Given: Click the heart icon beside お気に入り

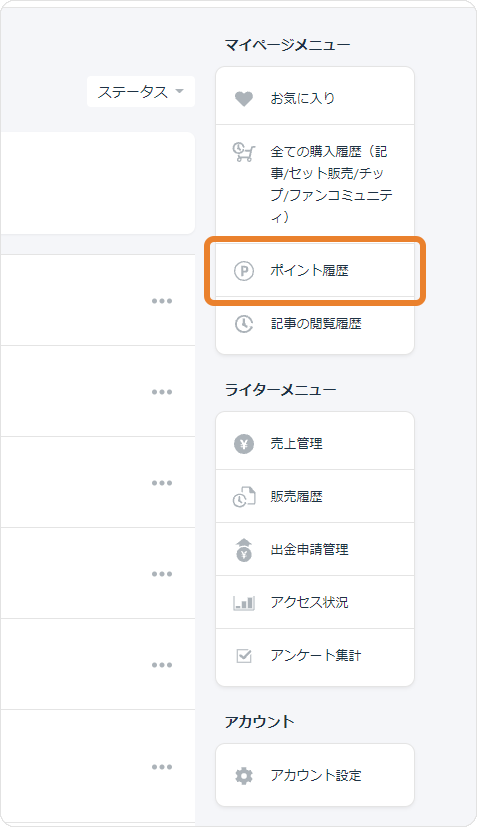Looking at the screenshot, I should tap(244, 99).
